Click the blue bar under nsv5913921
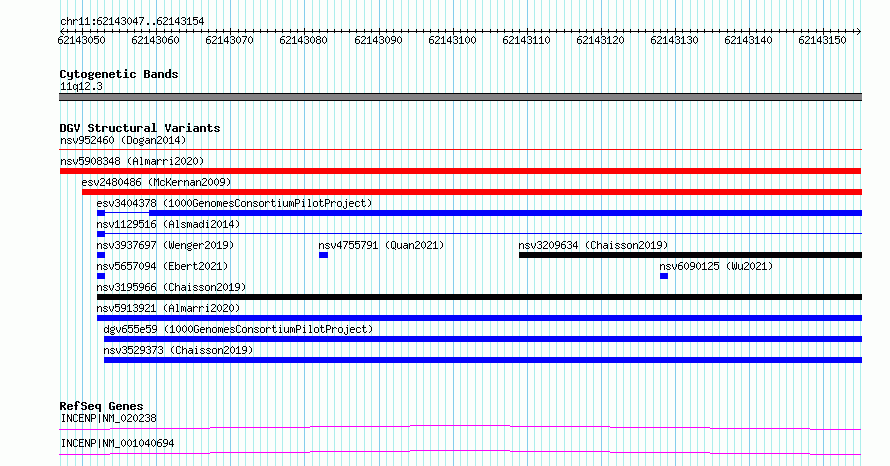The height and width of the screenshot is (466, 890). tap(480, 318)
